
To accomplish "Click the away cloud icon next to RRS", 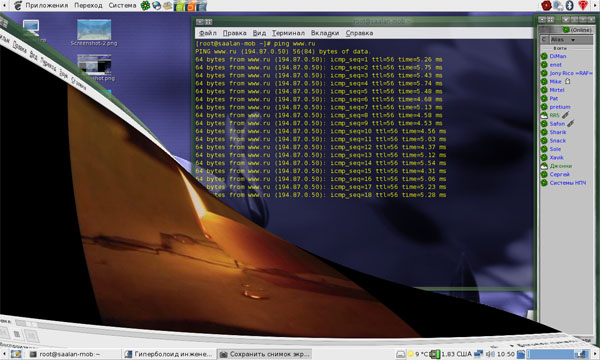I will click(x=544, y=115).
